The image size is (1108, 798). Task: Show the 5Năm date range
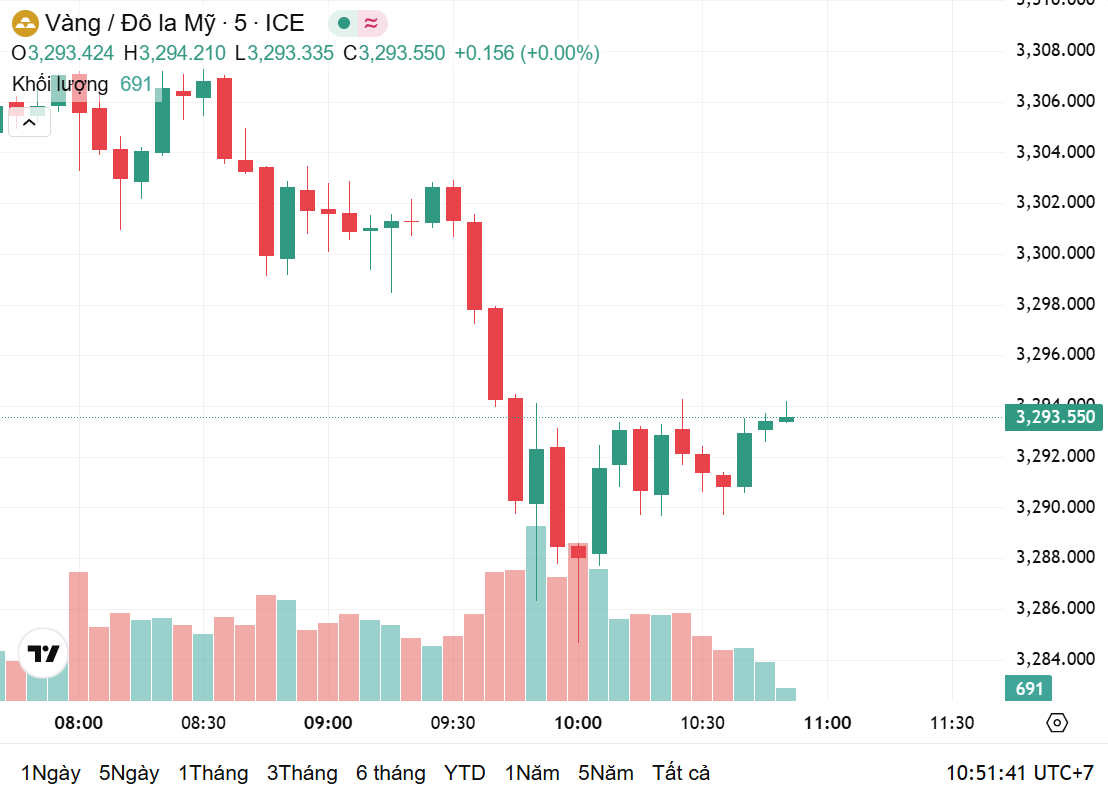click(x=605, y=773)
